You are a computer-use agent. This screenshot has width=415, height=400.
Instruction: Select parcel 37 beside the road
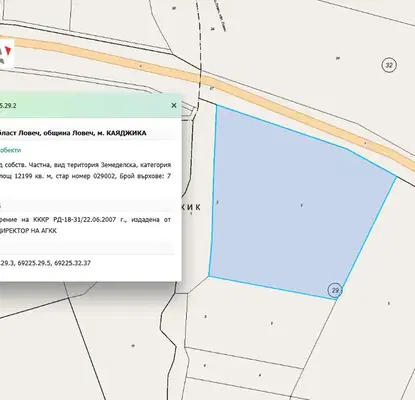(x=211, y=89)
